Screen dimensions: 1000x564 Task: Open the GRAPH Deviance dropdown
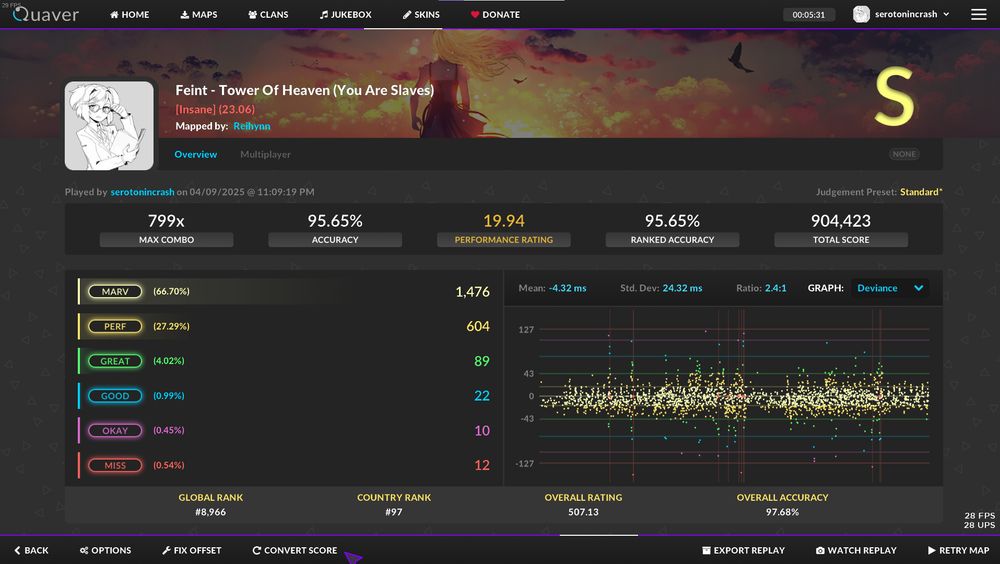[x=890, y=288]
